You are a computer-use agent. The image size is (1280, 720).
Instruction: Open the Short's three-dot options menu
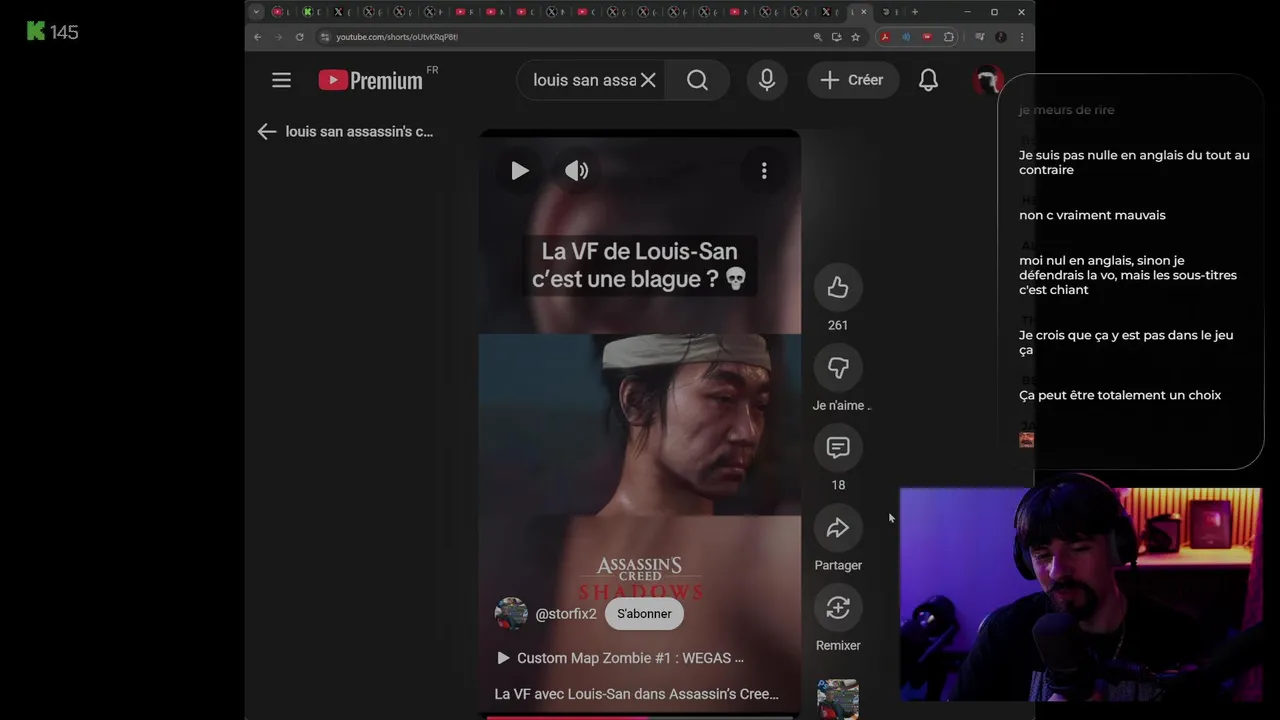[764, 171]
